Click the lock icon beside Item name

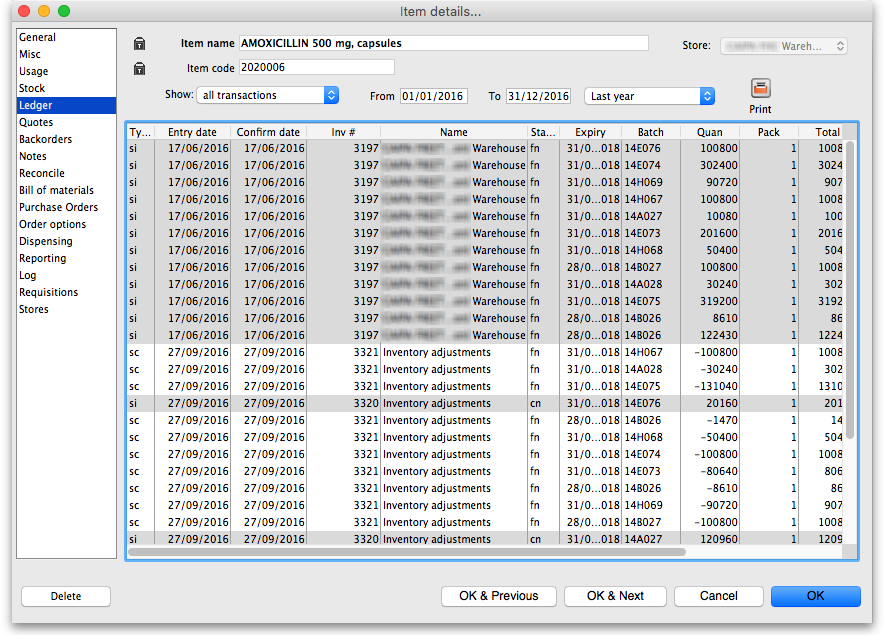(x=139, y=43)
